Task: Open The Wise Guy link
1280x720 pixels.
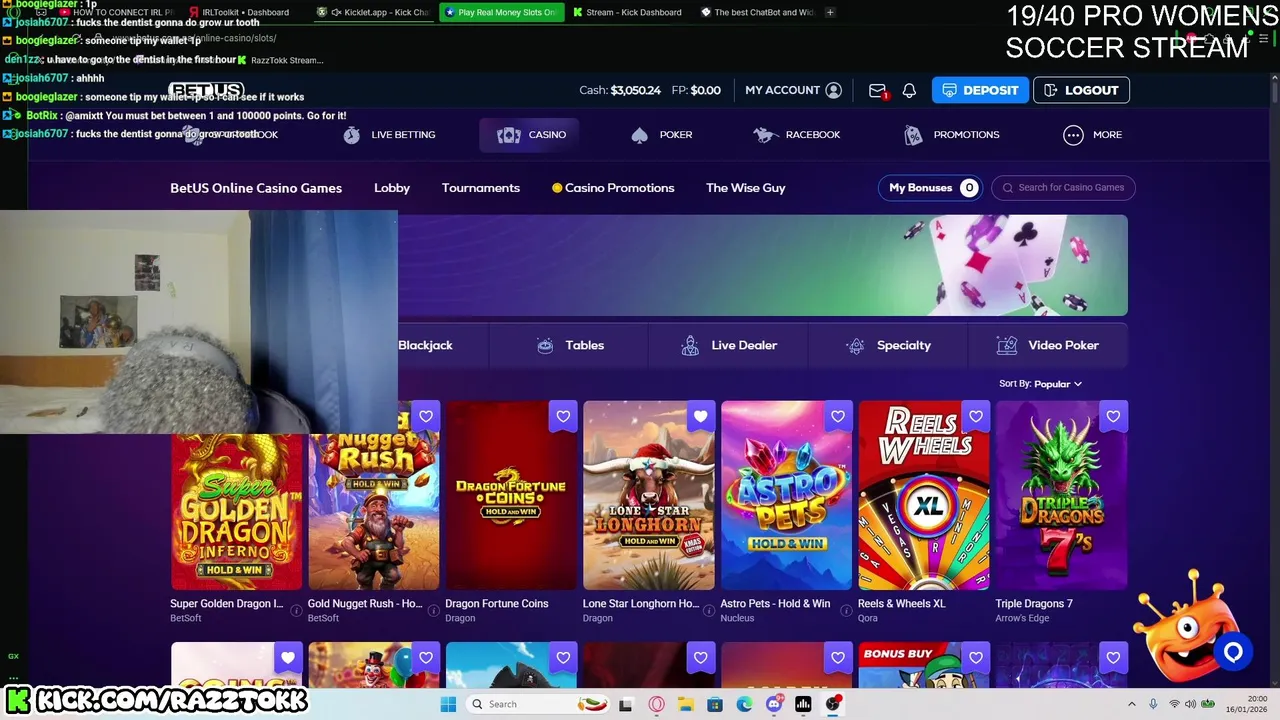Action: (746, 188)
